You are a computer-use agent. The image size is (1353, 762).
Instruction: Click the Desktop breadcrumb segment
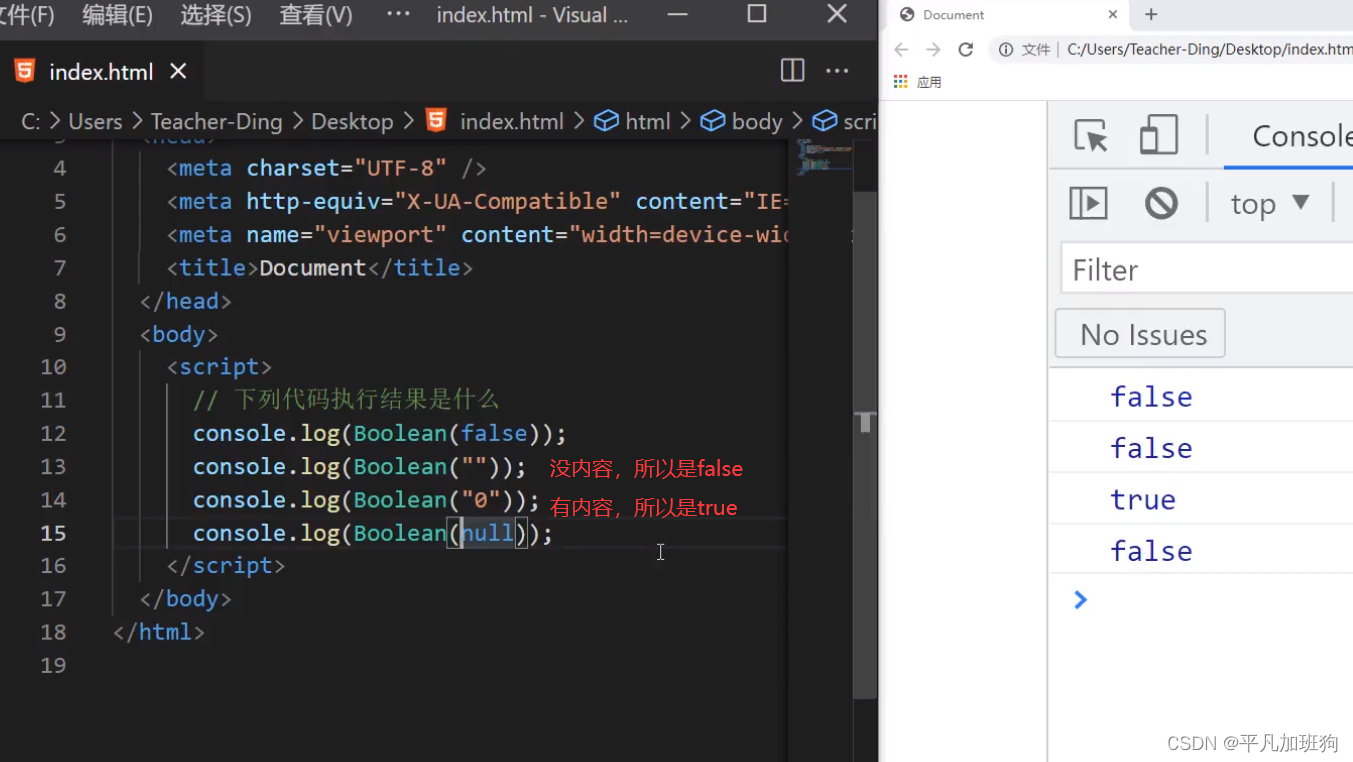pyautogui.click(x=352, y=122)
